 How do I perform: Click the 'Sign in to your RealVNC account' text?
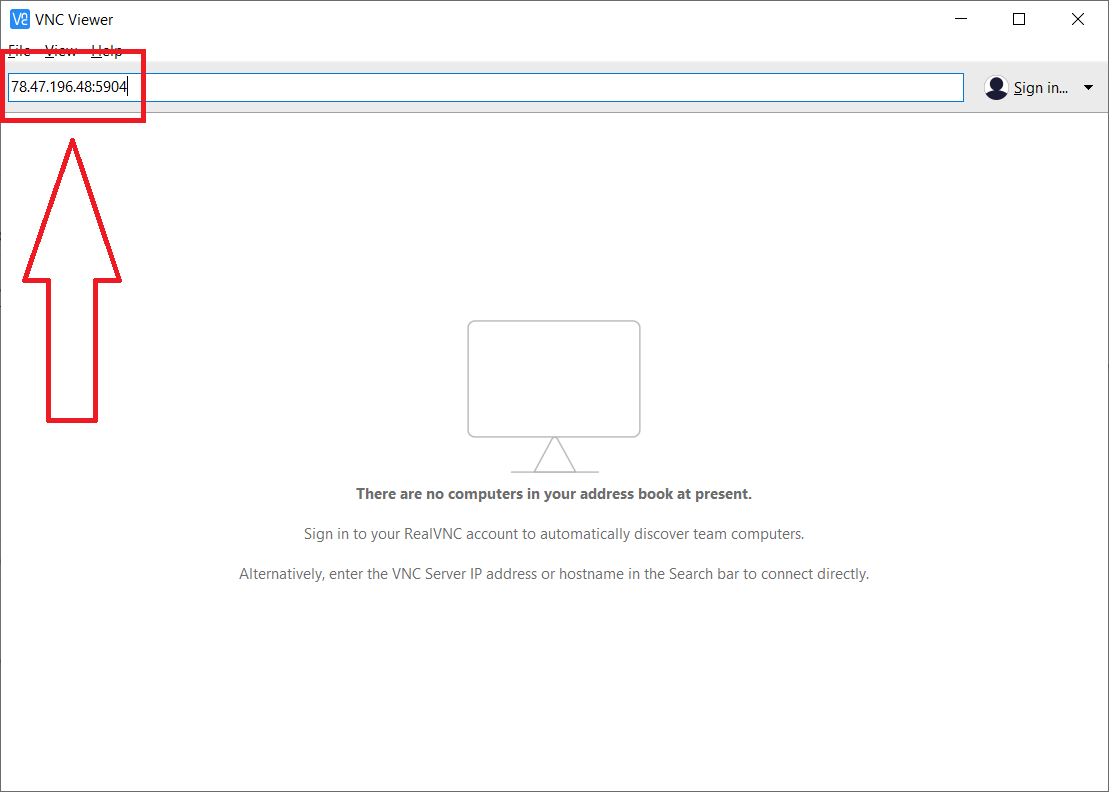[x=553, y=534]
